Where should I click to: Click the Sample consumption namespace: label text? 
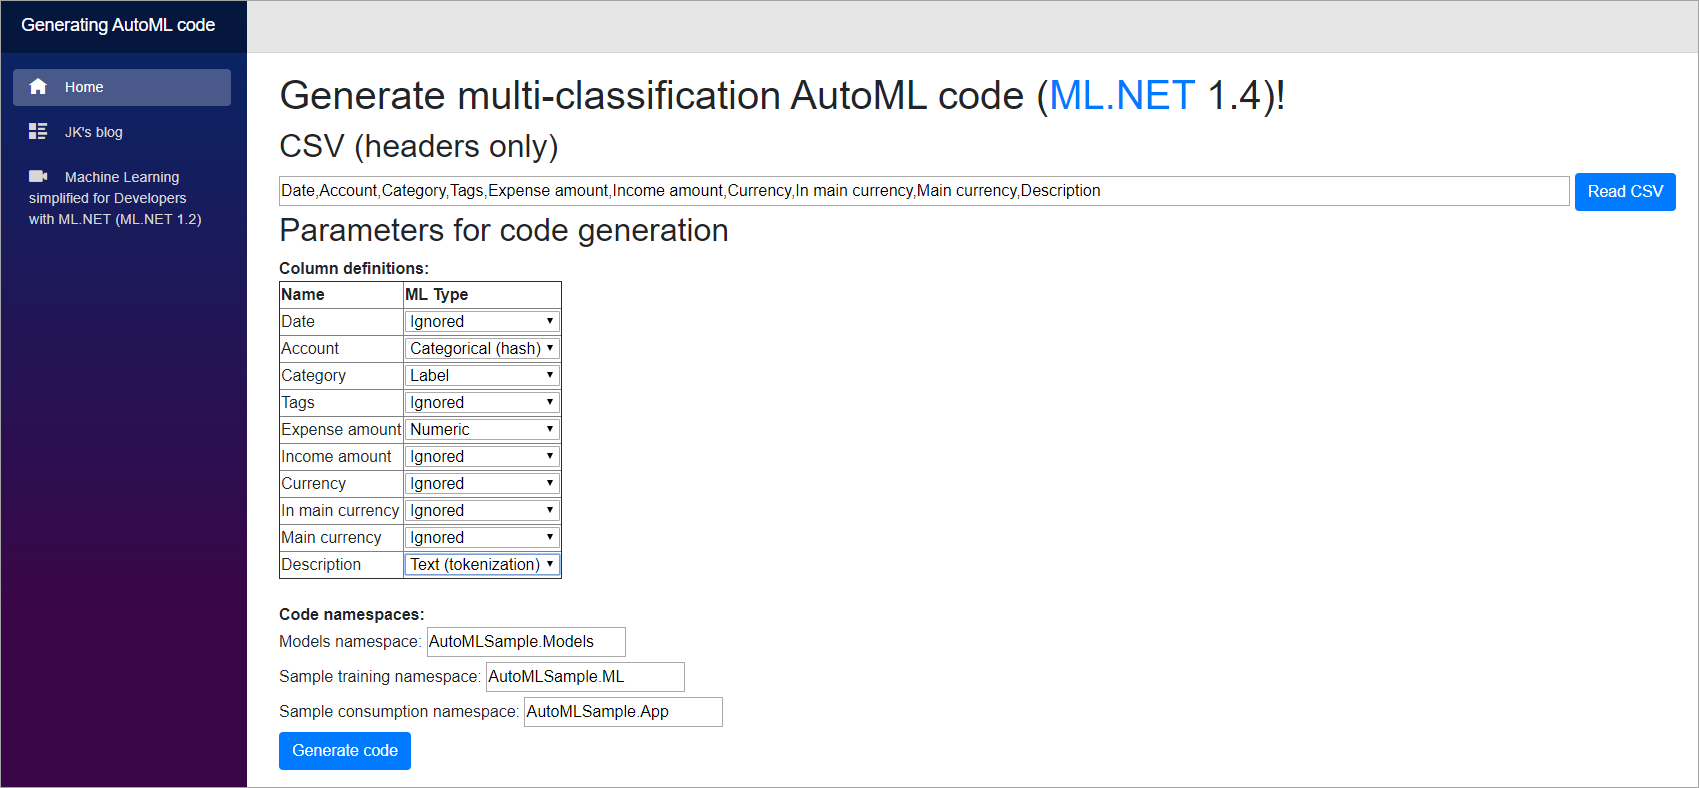click(x=399, y=712)
